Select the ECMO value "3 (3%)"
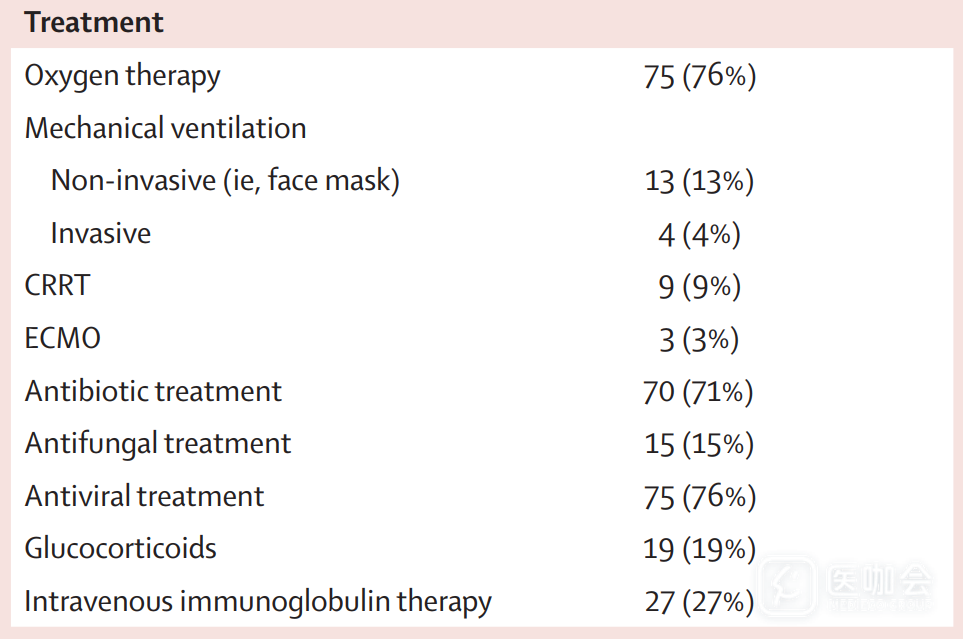This screenshot has width=963, height=639. point(699,339)
